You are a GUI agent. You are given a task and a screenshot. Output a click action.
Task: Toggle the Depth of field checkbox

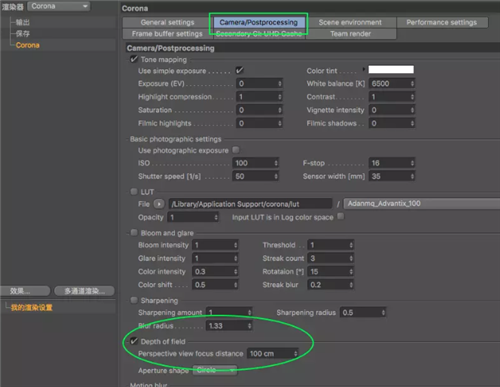point(134,341)
